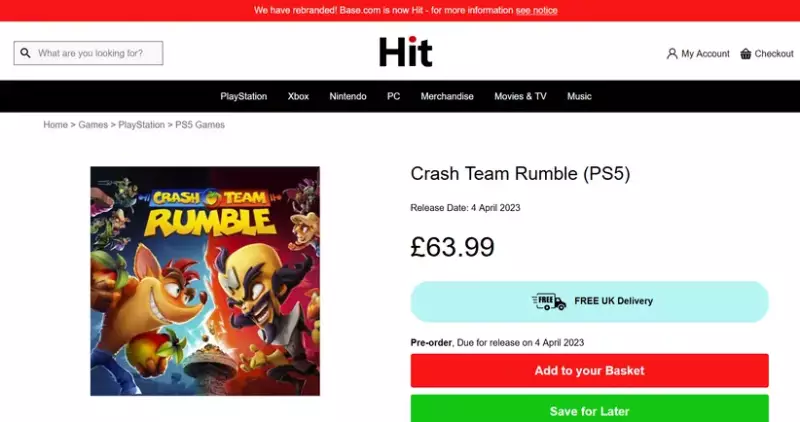Screen dimensions: 800x422
Task: Enlarge the Crash Team Rumble cover image
Action: coord(205,281)
